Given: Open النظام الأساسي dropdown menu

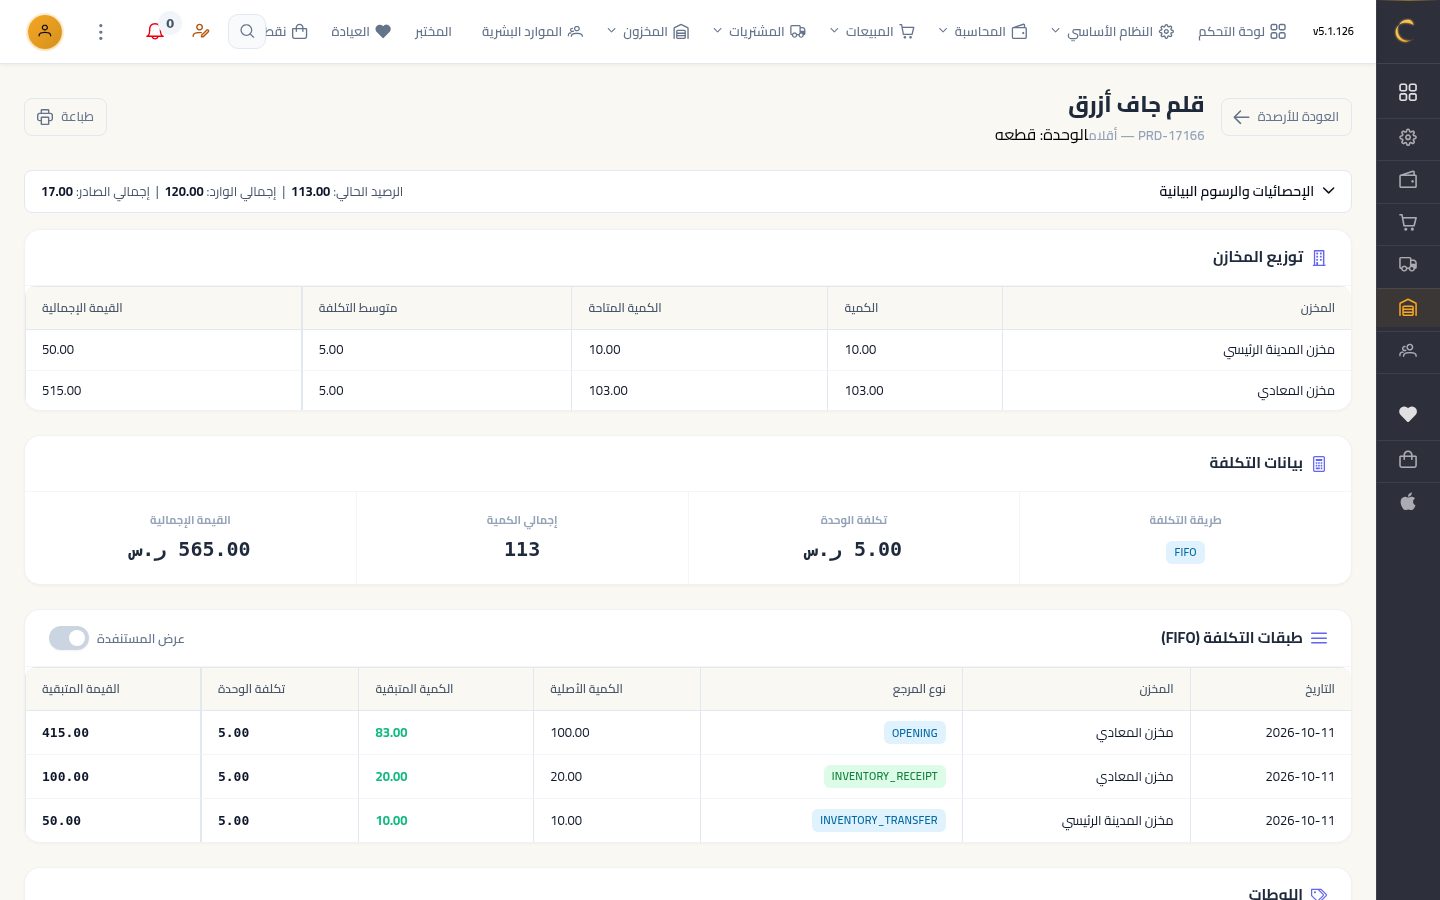Looking at the screenshot, I should [1112, 32].
